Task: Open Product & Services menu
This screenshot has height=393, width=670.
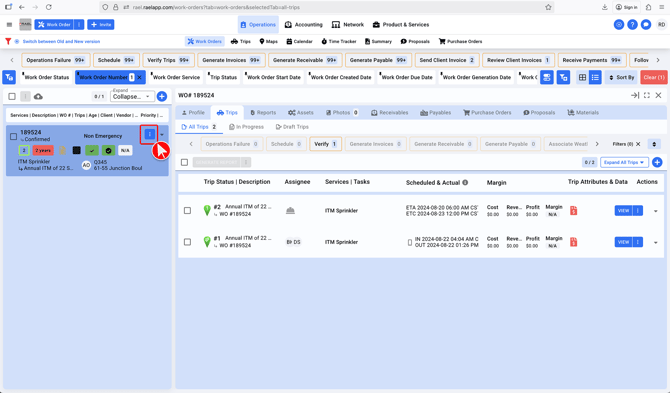Action: (401, 25)
